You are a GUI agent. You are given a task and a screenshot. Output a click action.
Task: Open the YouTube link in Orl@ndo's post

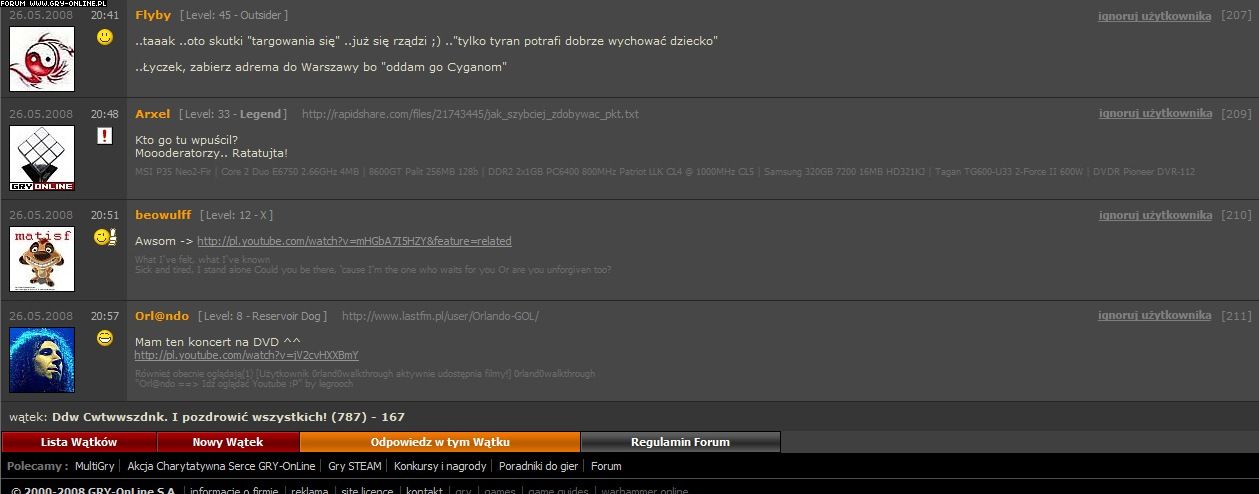(x=246, y=355)
